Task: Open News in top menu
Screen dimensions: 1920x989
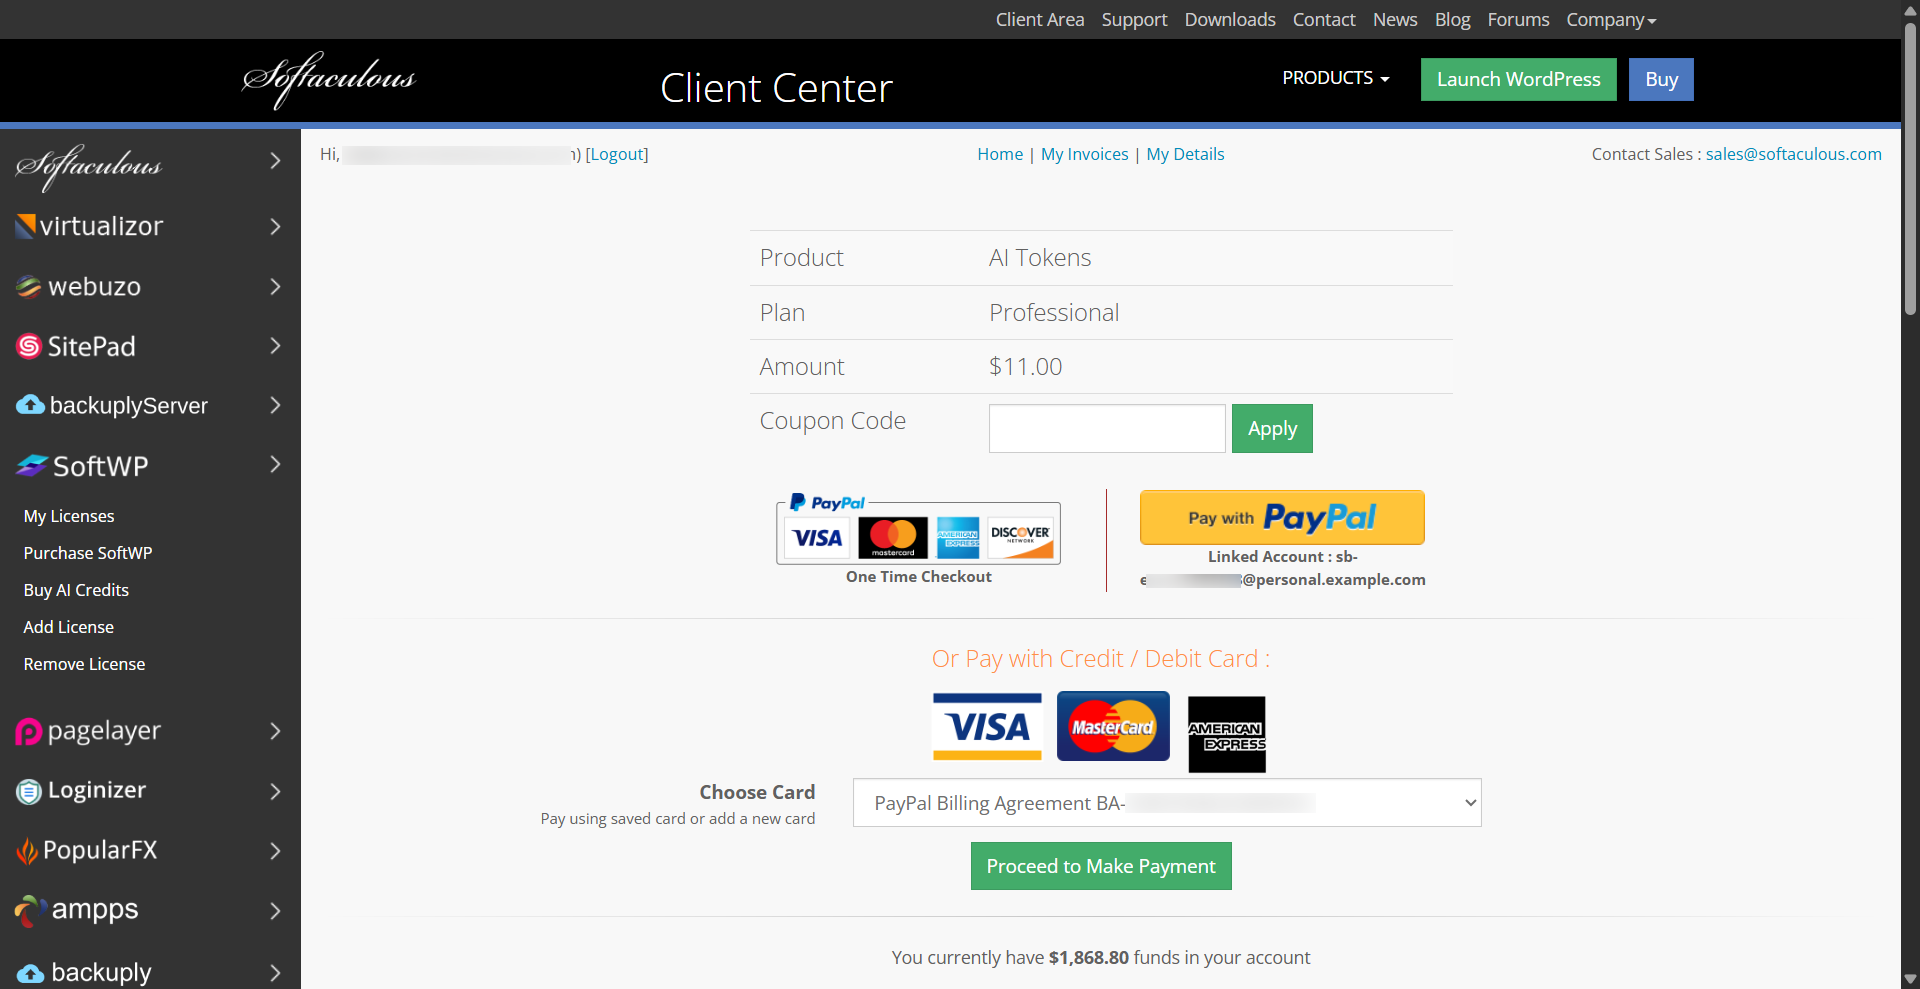Action: [1395, 20]
